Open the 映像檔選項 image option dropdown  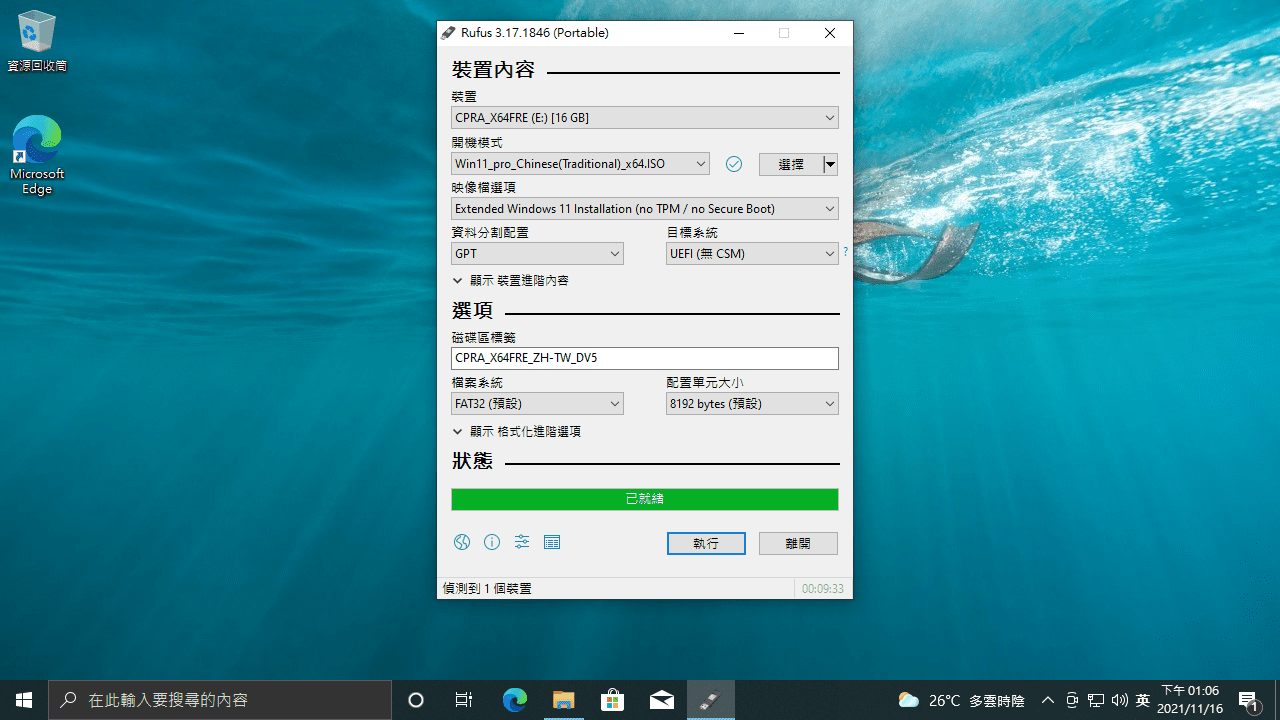point(644,208)
